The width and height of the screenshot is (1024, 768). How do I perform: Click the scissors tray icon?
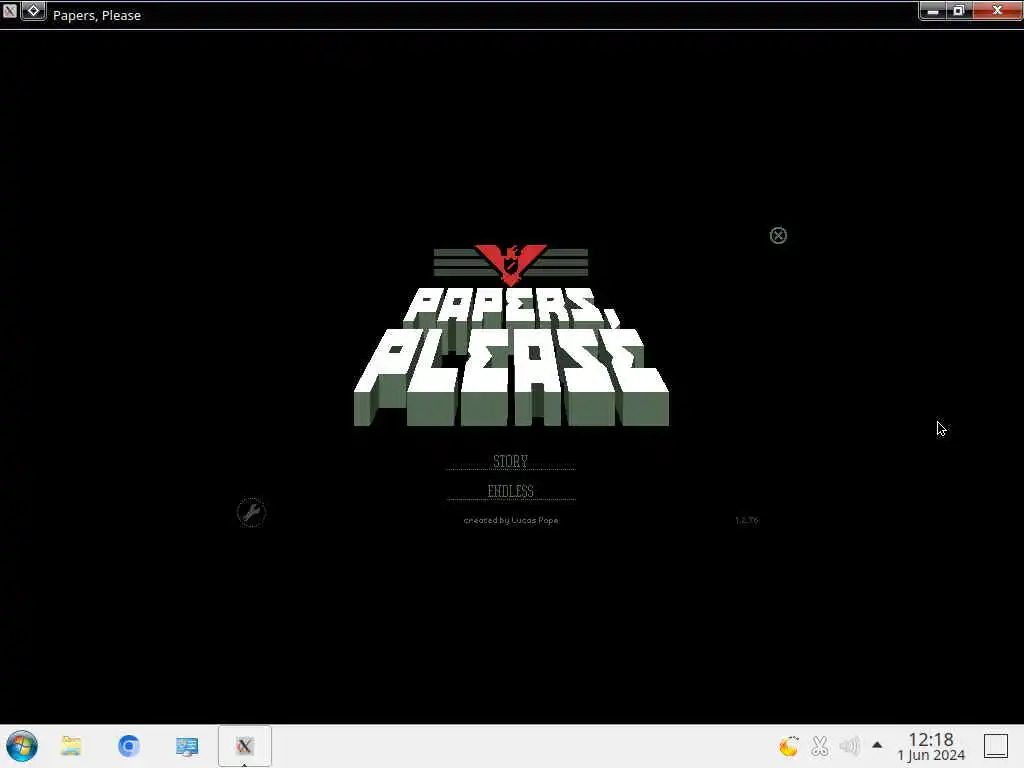tap(820, 746)
